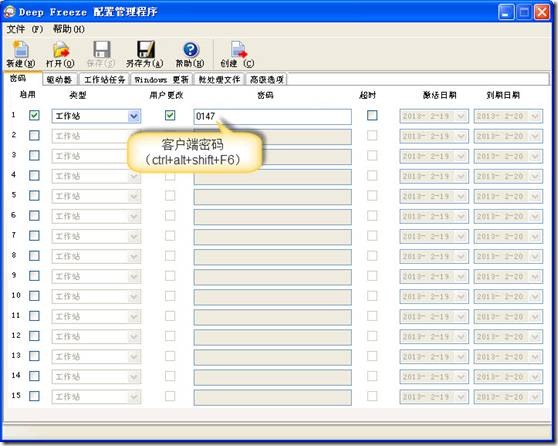Switch to the Windows 更新 tab
This screenshot has width=558, height=446.
point(161,79)
